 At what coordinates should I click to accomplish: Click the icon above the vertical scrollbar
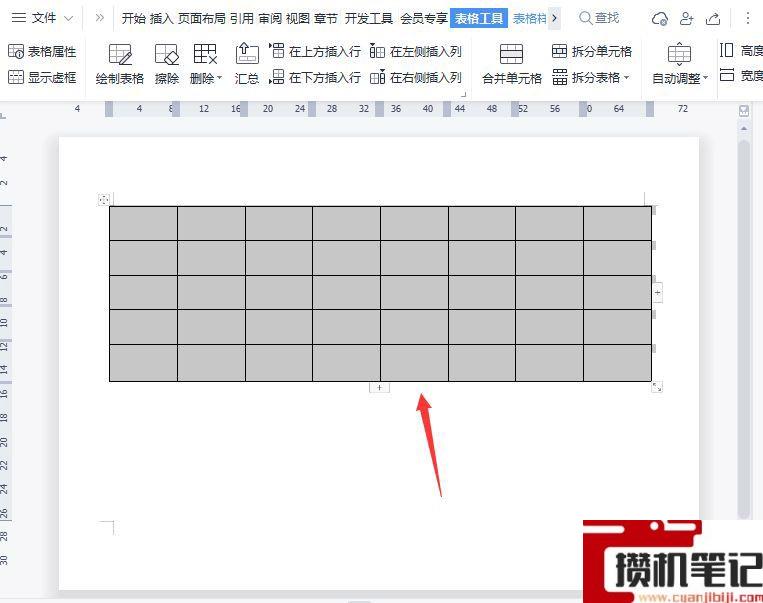[x=744, y=111]
